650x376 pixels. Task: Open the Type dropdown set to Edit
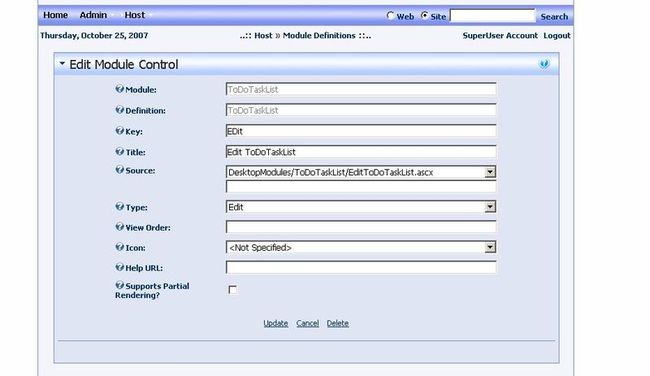point(490,206)
